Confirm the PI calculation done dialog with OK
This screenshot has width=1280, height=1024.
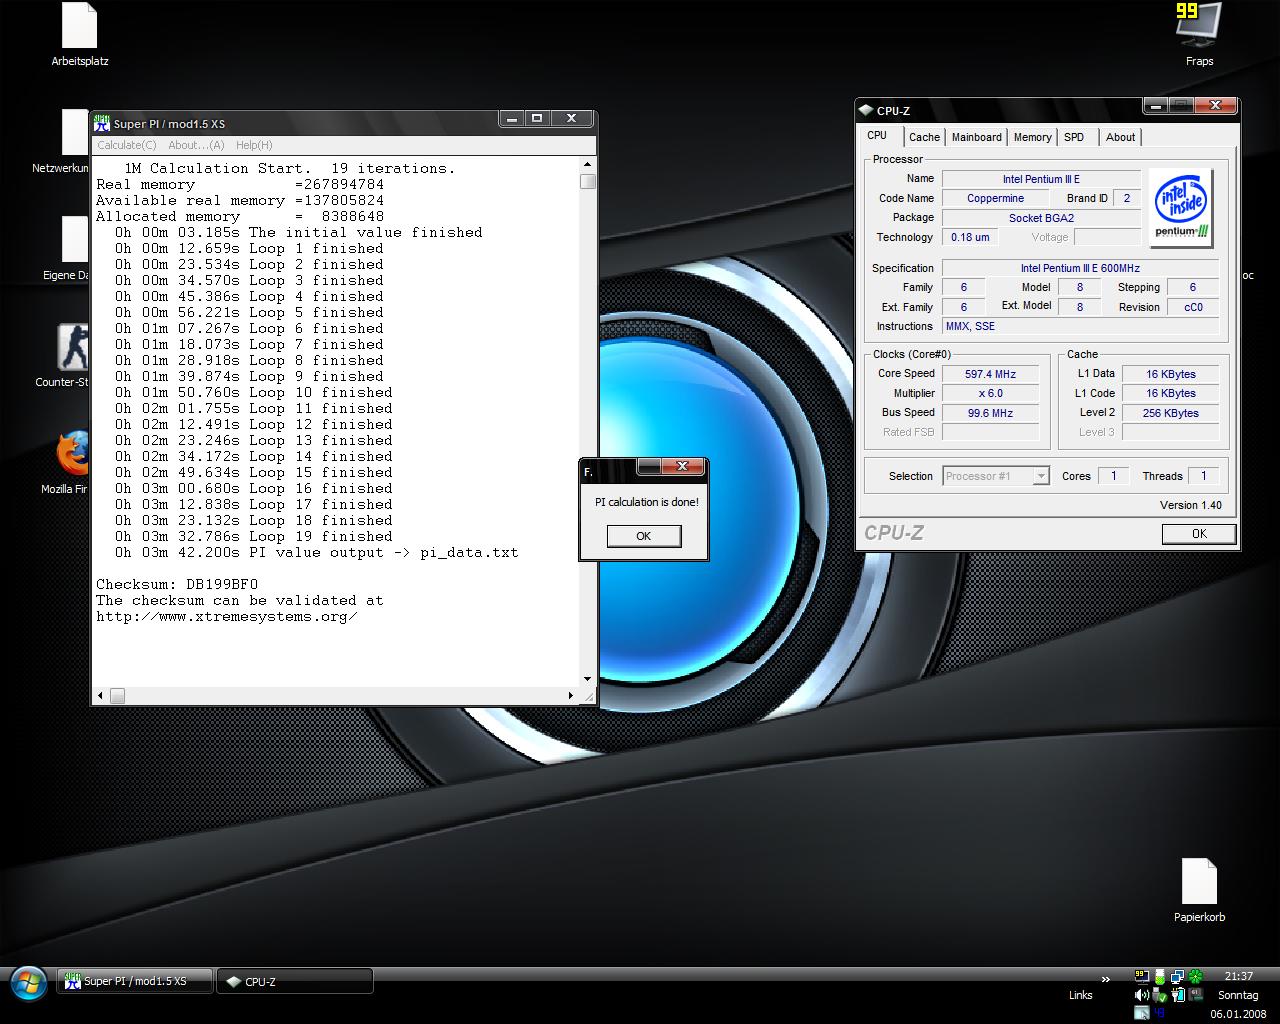click(643, 536)
